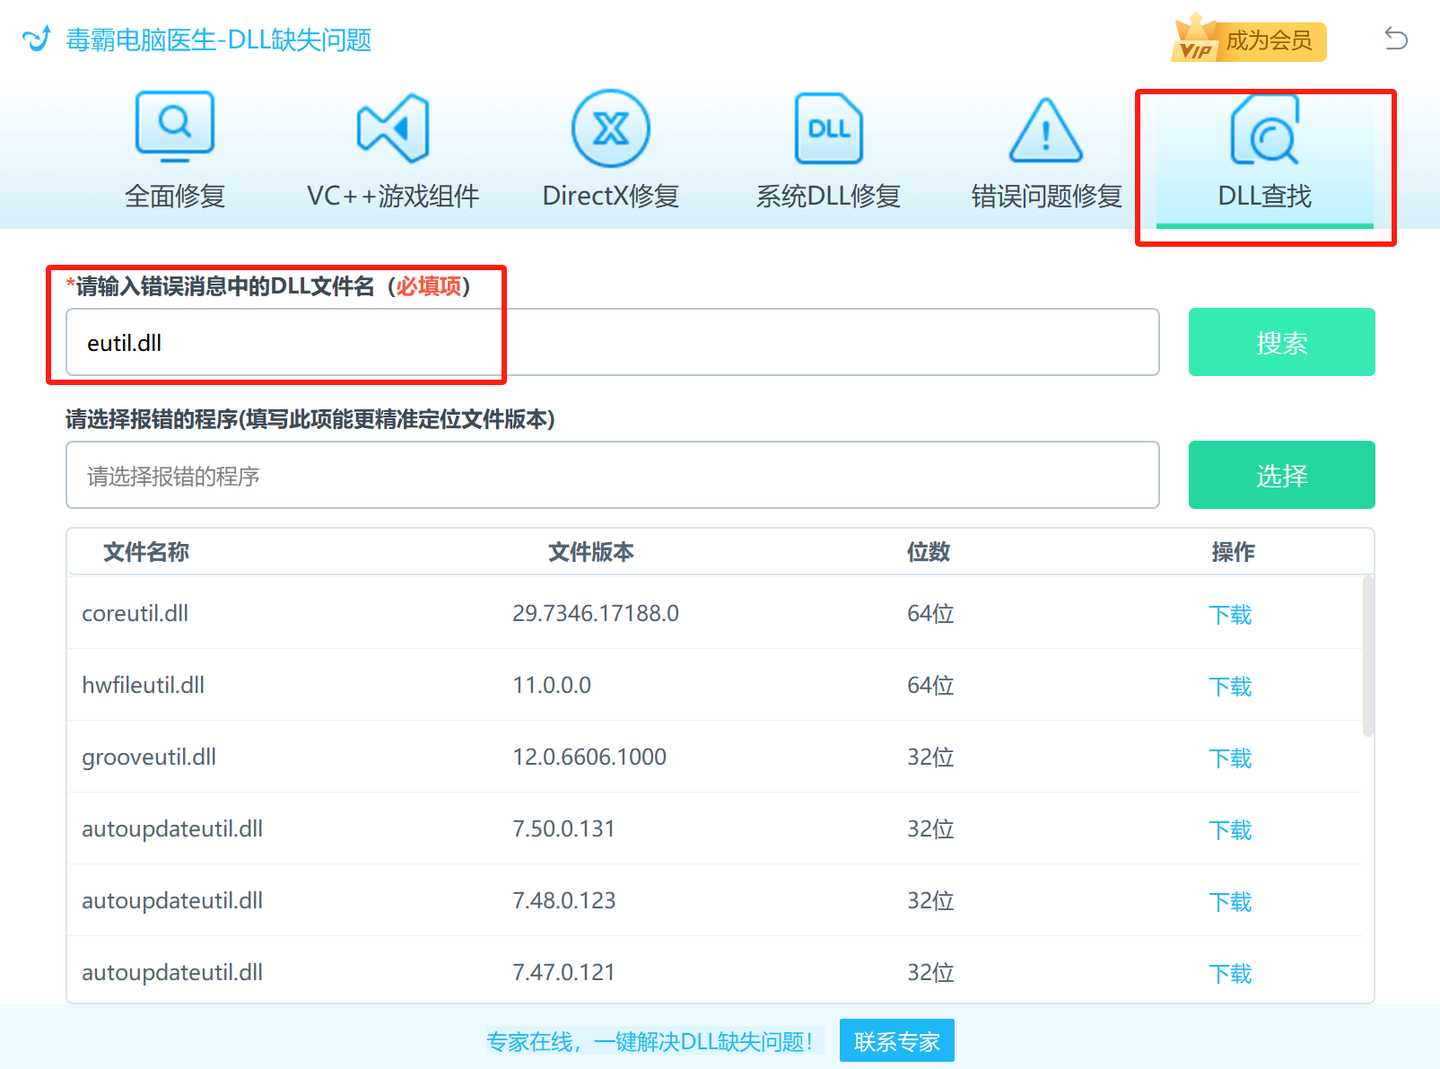The height and width of the screenshot is (1069, 1440).
Task: Click the 联系专家 button at the bottom
Action: click(x=896, y=1040)
